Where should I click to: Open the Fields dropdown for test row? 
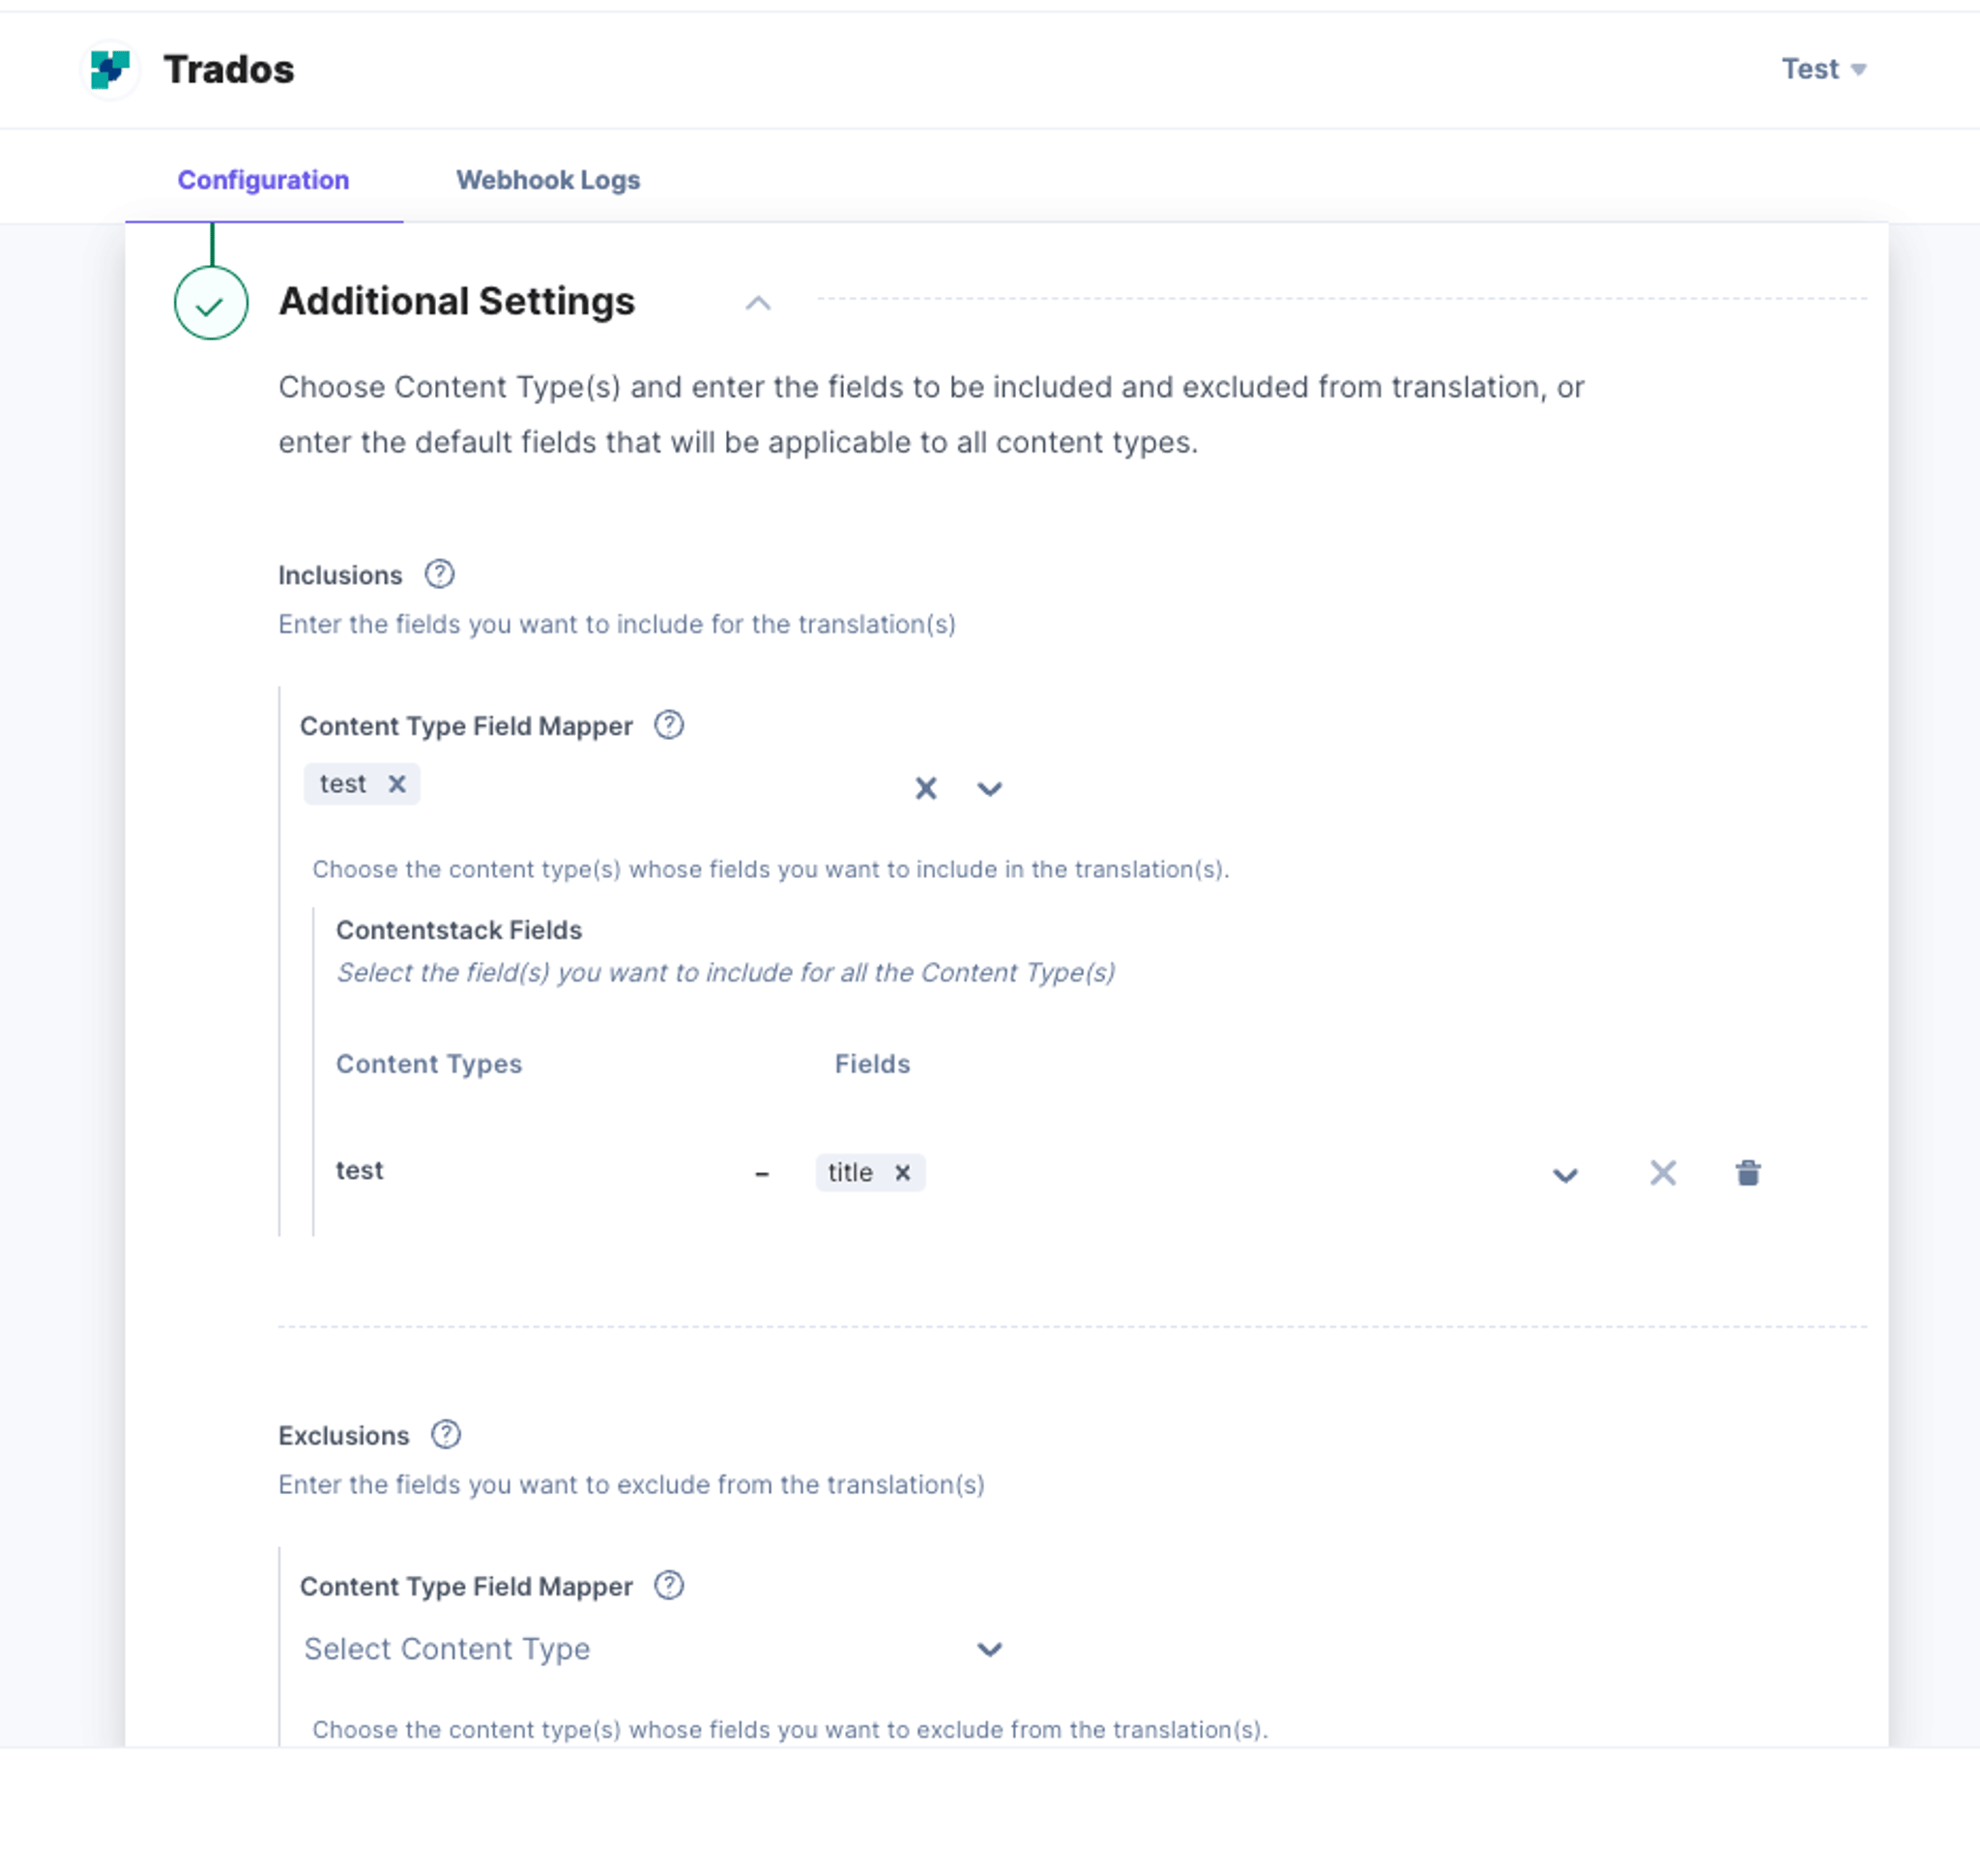click(x=1565, y=1175)
